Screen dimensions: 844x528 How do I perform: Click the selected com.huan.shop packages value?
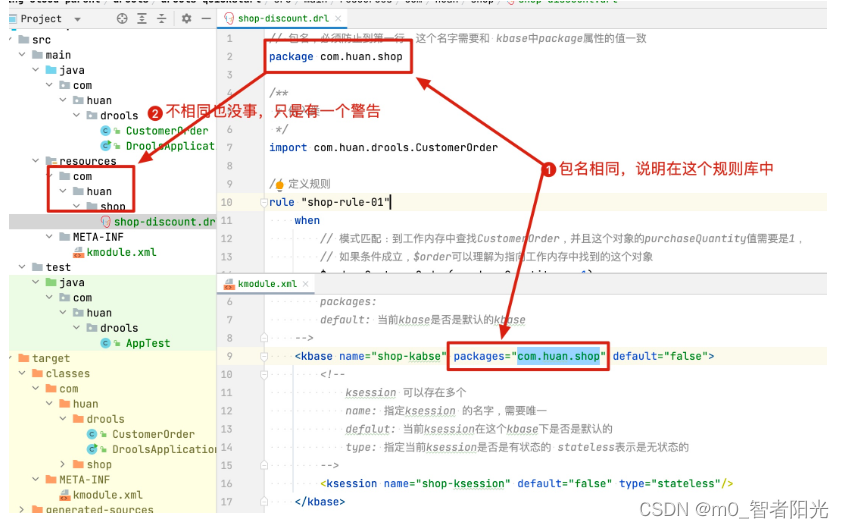point(558,356)
